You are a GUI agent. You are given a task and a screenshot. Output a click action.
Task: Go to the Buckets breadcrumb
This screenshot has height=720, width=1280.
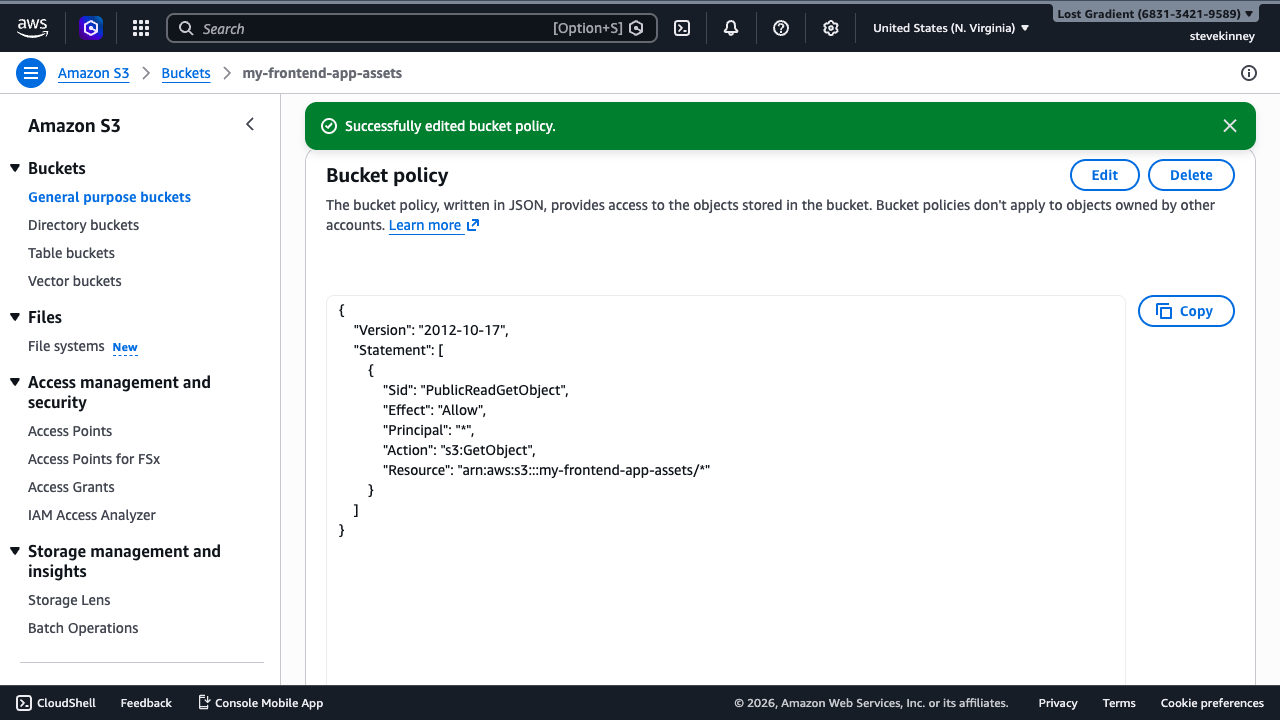pyautogui.click(x=186, y=73)
